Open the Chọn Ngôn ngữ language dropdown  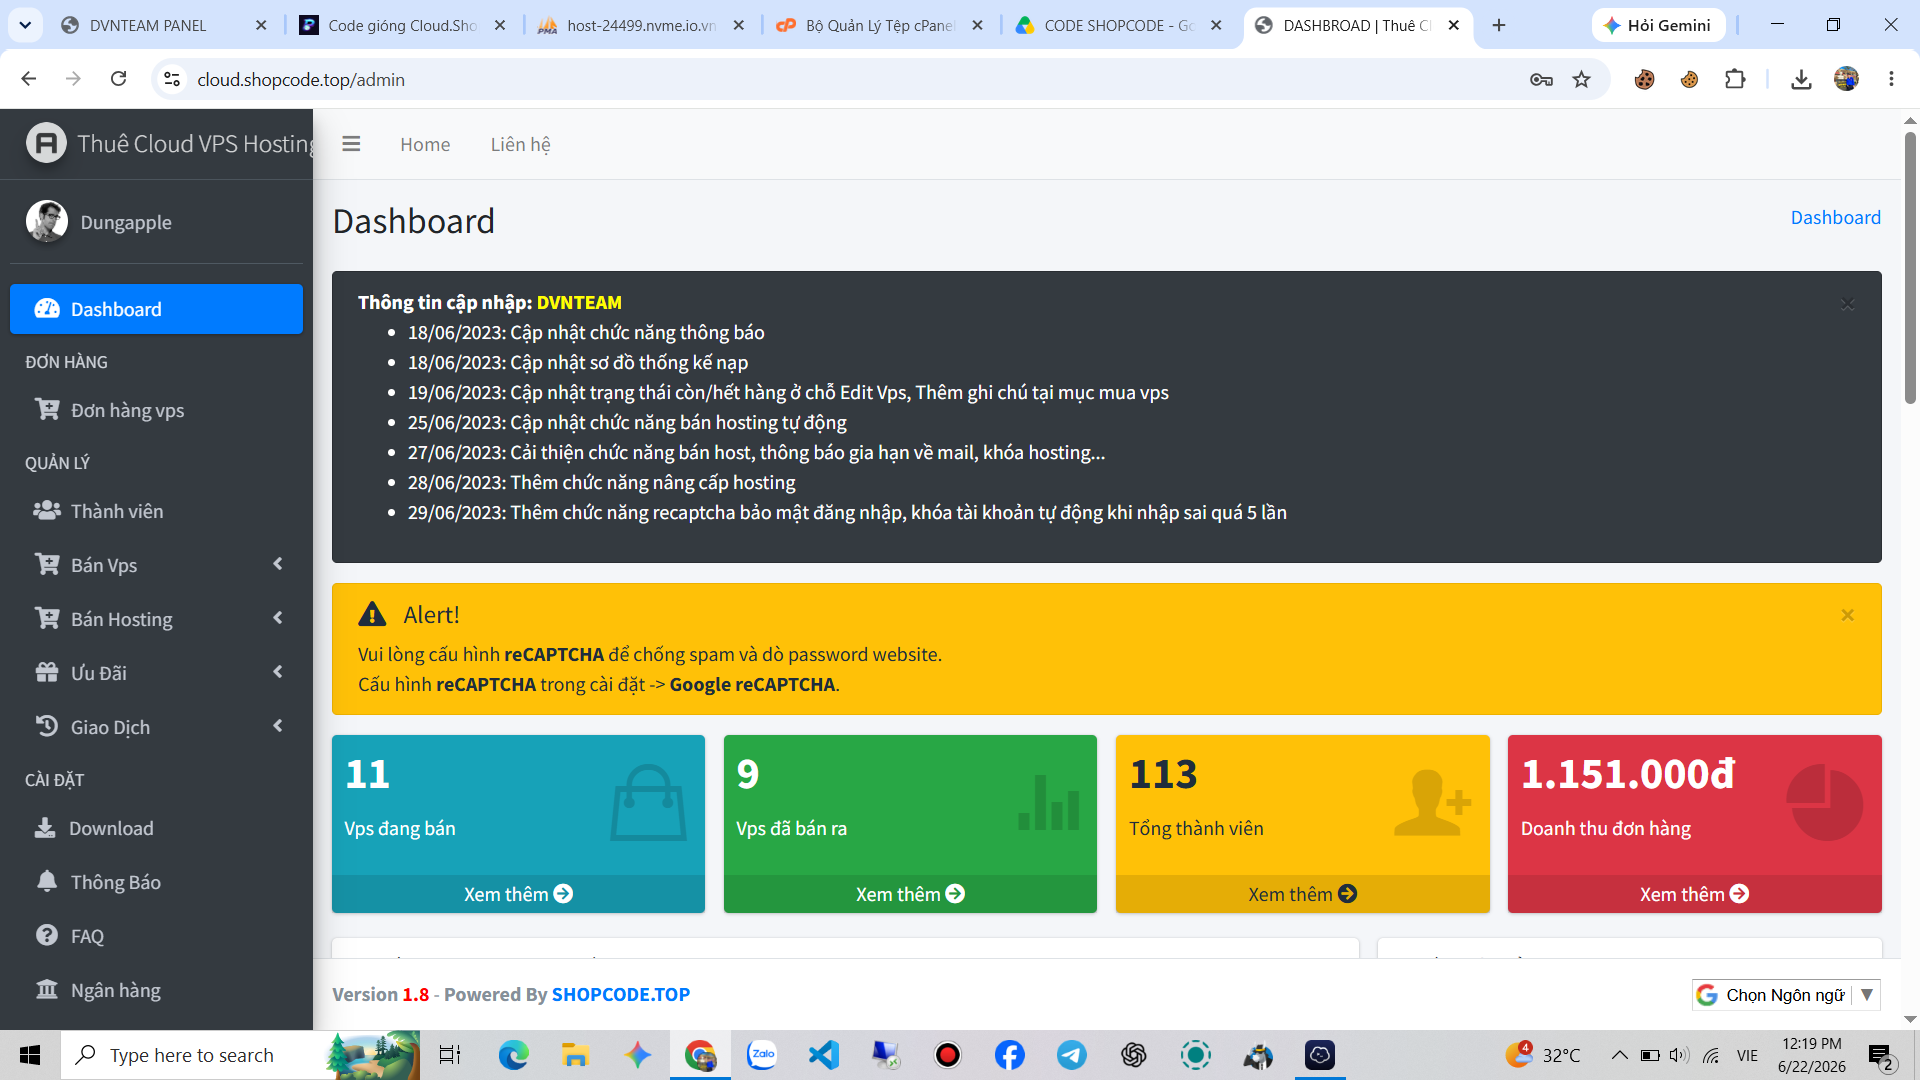pyautogui.click(x=1786, y=995)
